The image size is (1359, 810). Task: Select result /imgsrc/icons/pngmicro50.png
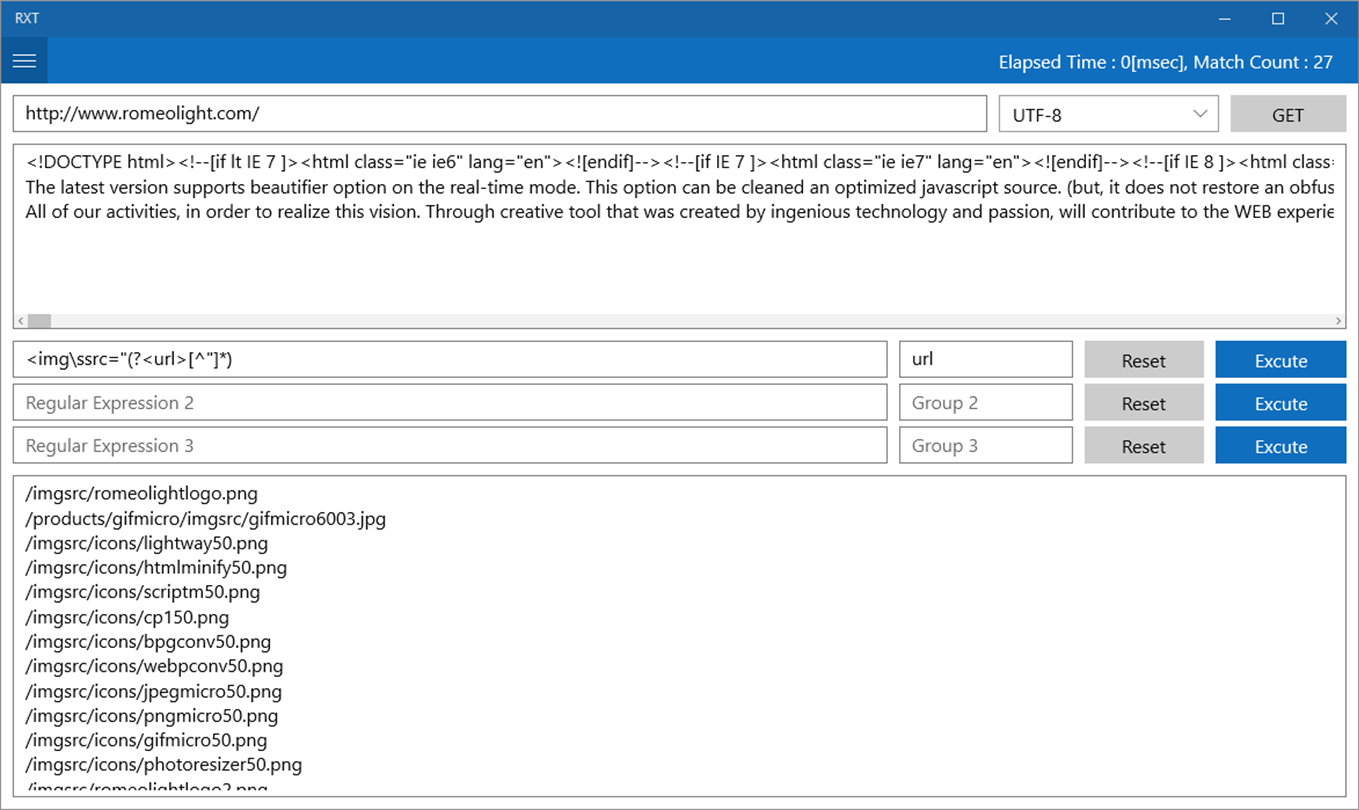[x=152, y=716]
